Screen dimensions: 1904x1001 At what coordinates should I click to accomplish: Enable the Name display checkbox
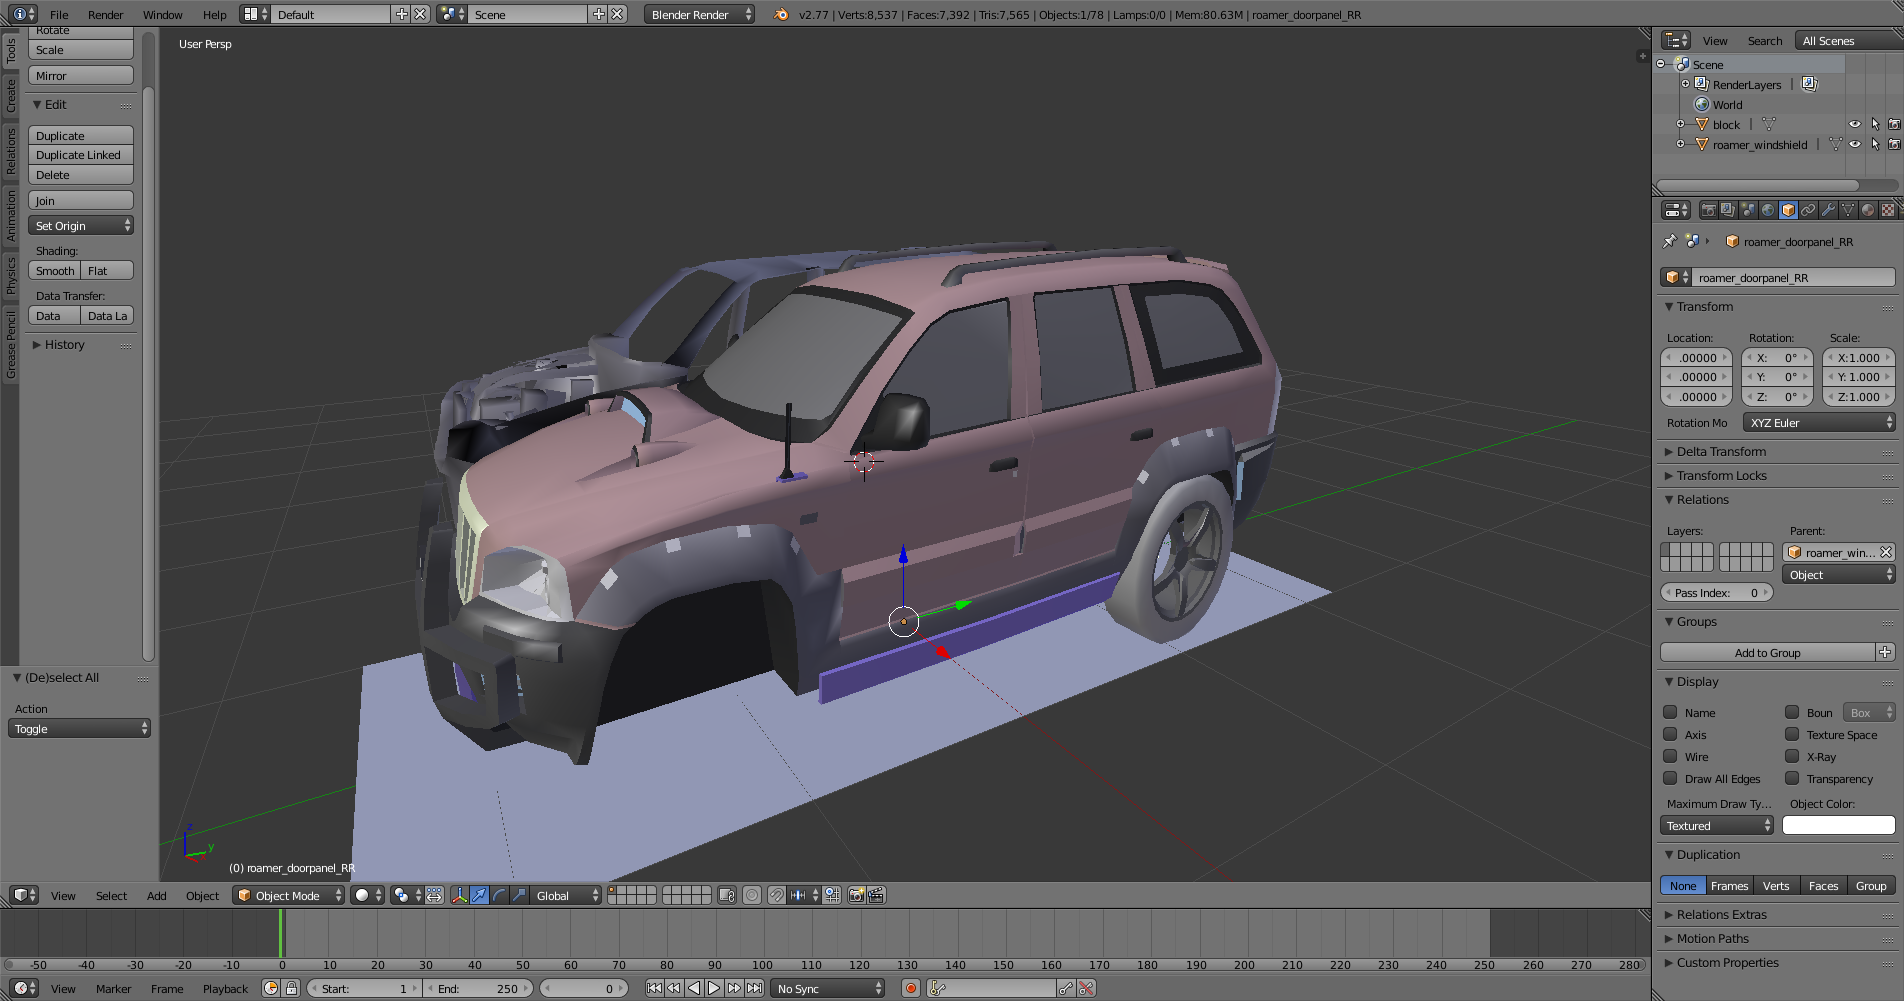click(x=1670, y=712)
